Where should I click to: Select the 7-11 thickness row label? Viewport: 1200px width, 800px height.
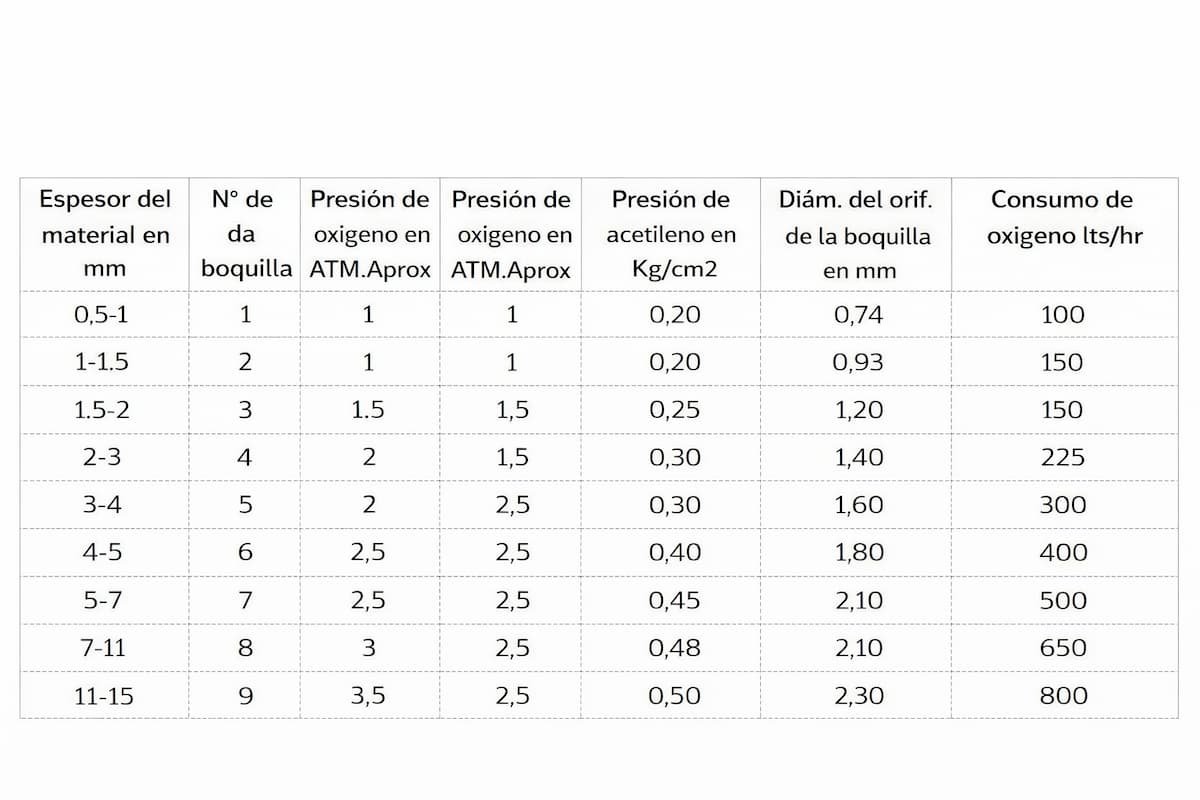tap(101, 648)
